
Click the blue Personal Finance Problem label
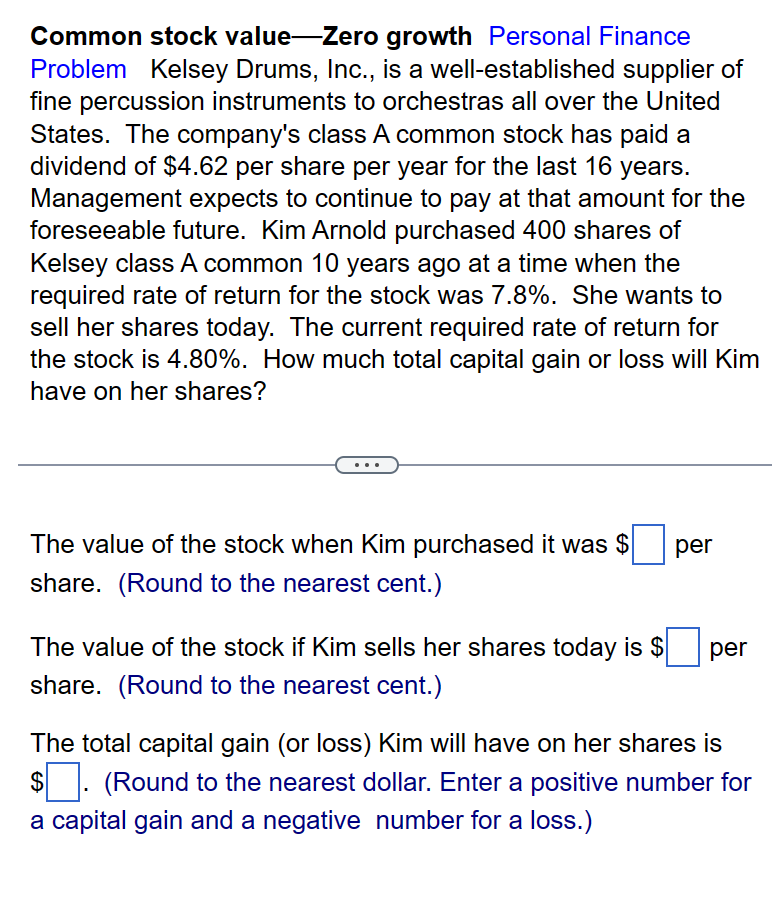pyautogui.click(x=589, y=37)
